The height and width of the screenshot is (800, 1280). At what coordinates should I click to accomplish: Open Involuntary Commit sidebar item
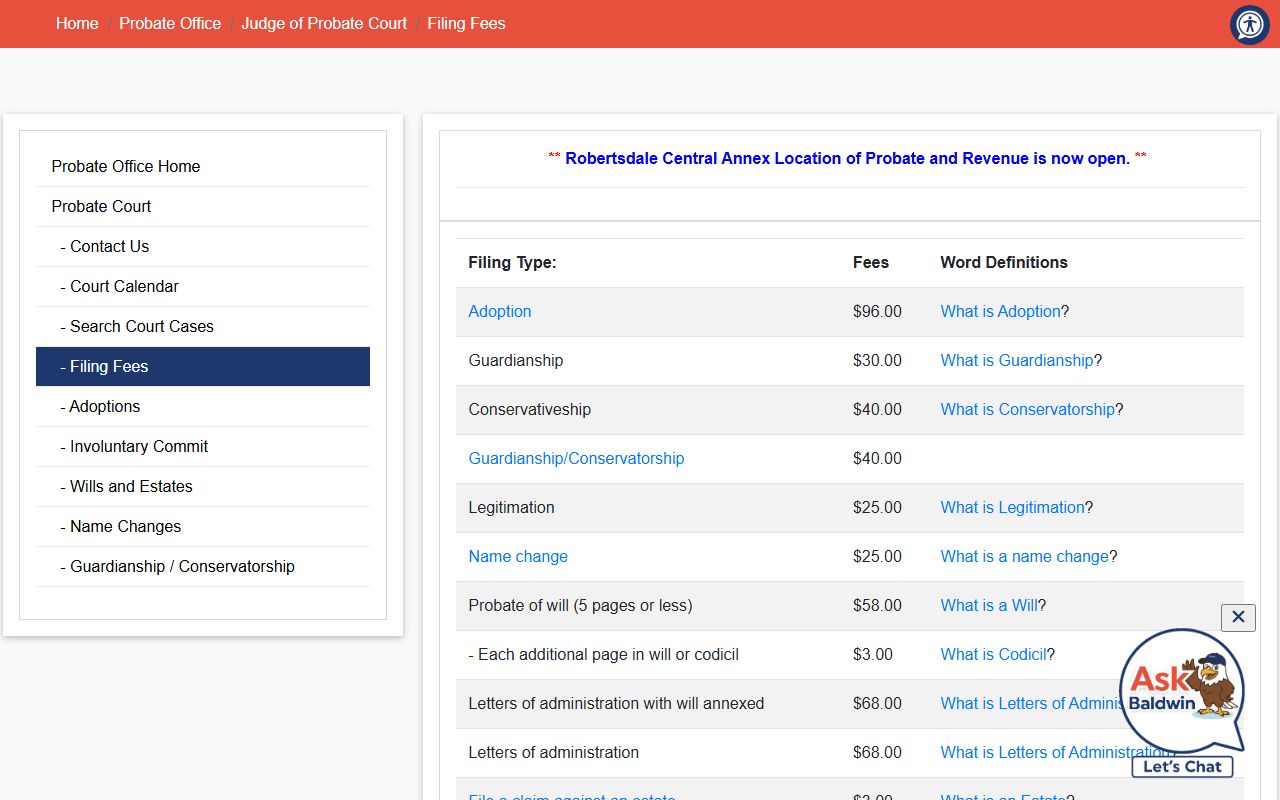click(203, 447)
